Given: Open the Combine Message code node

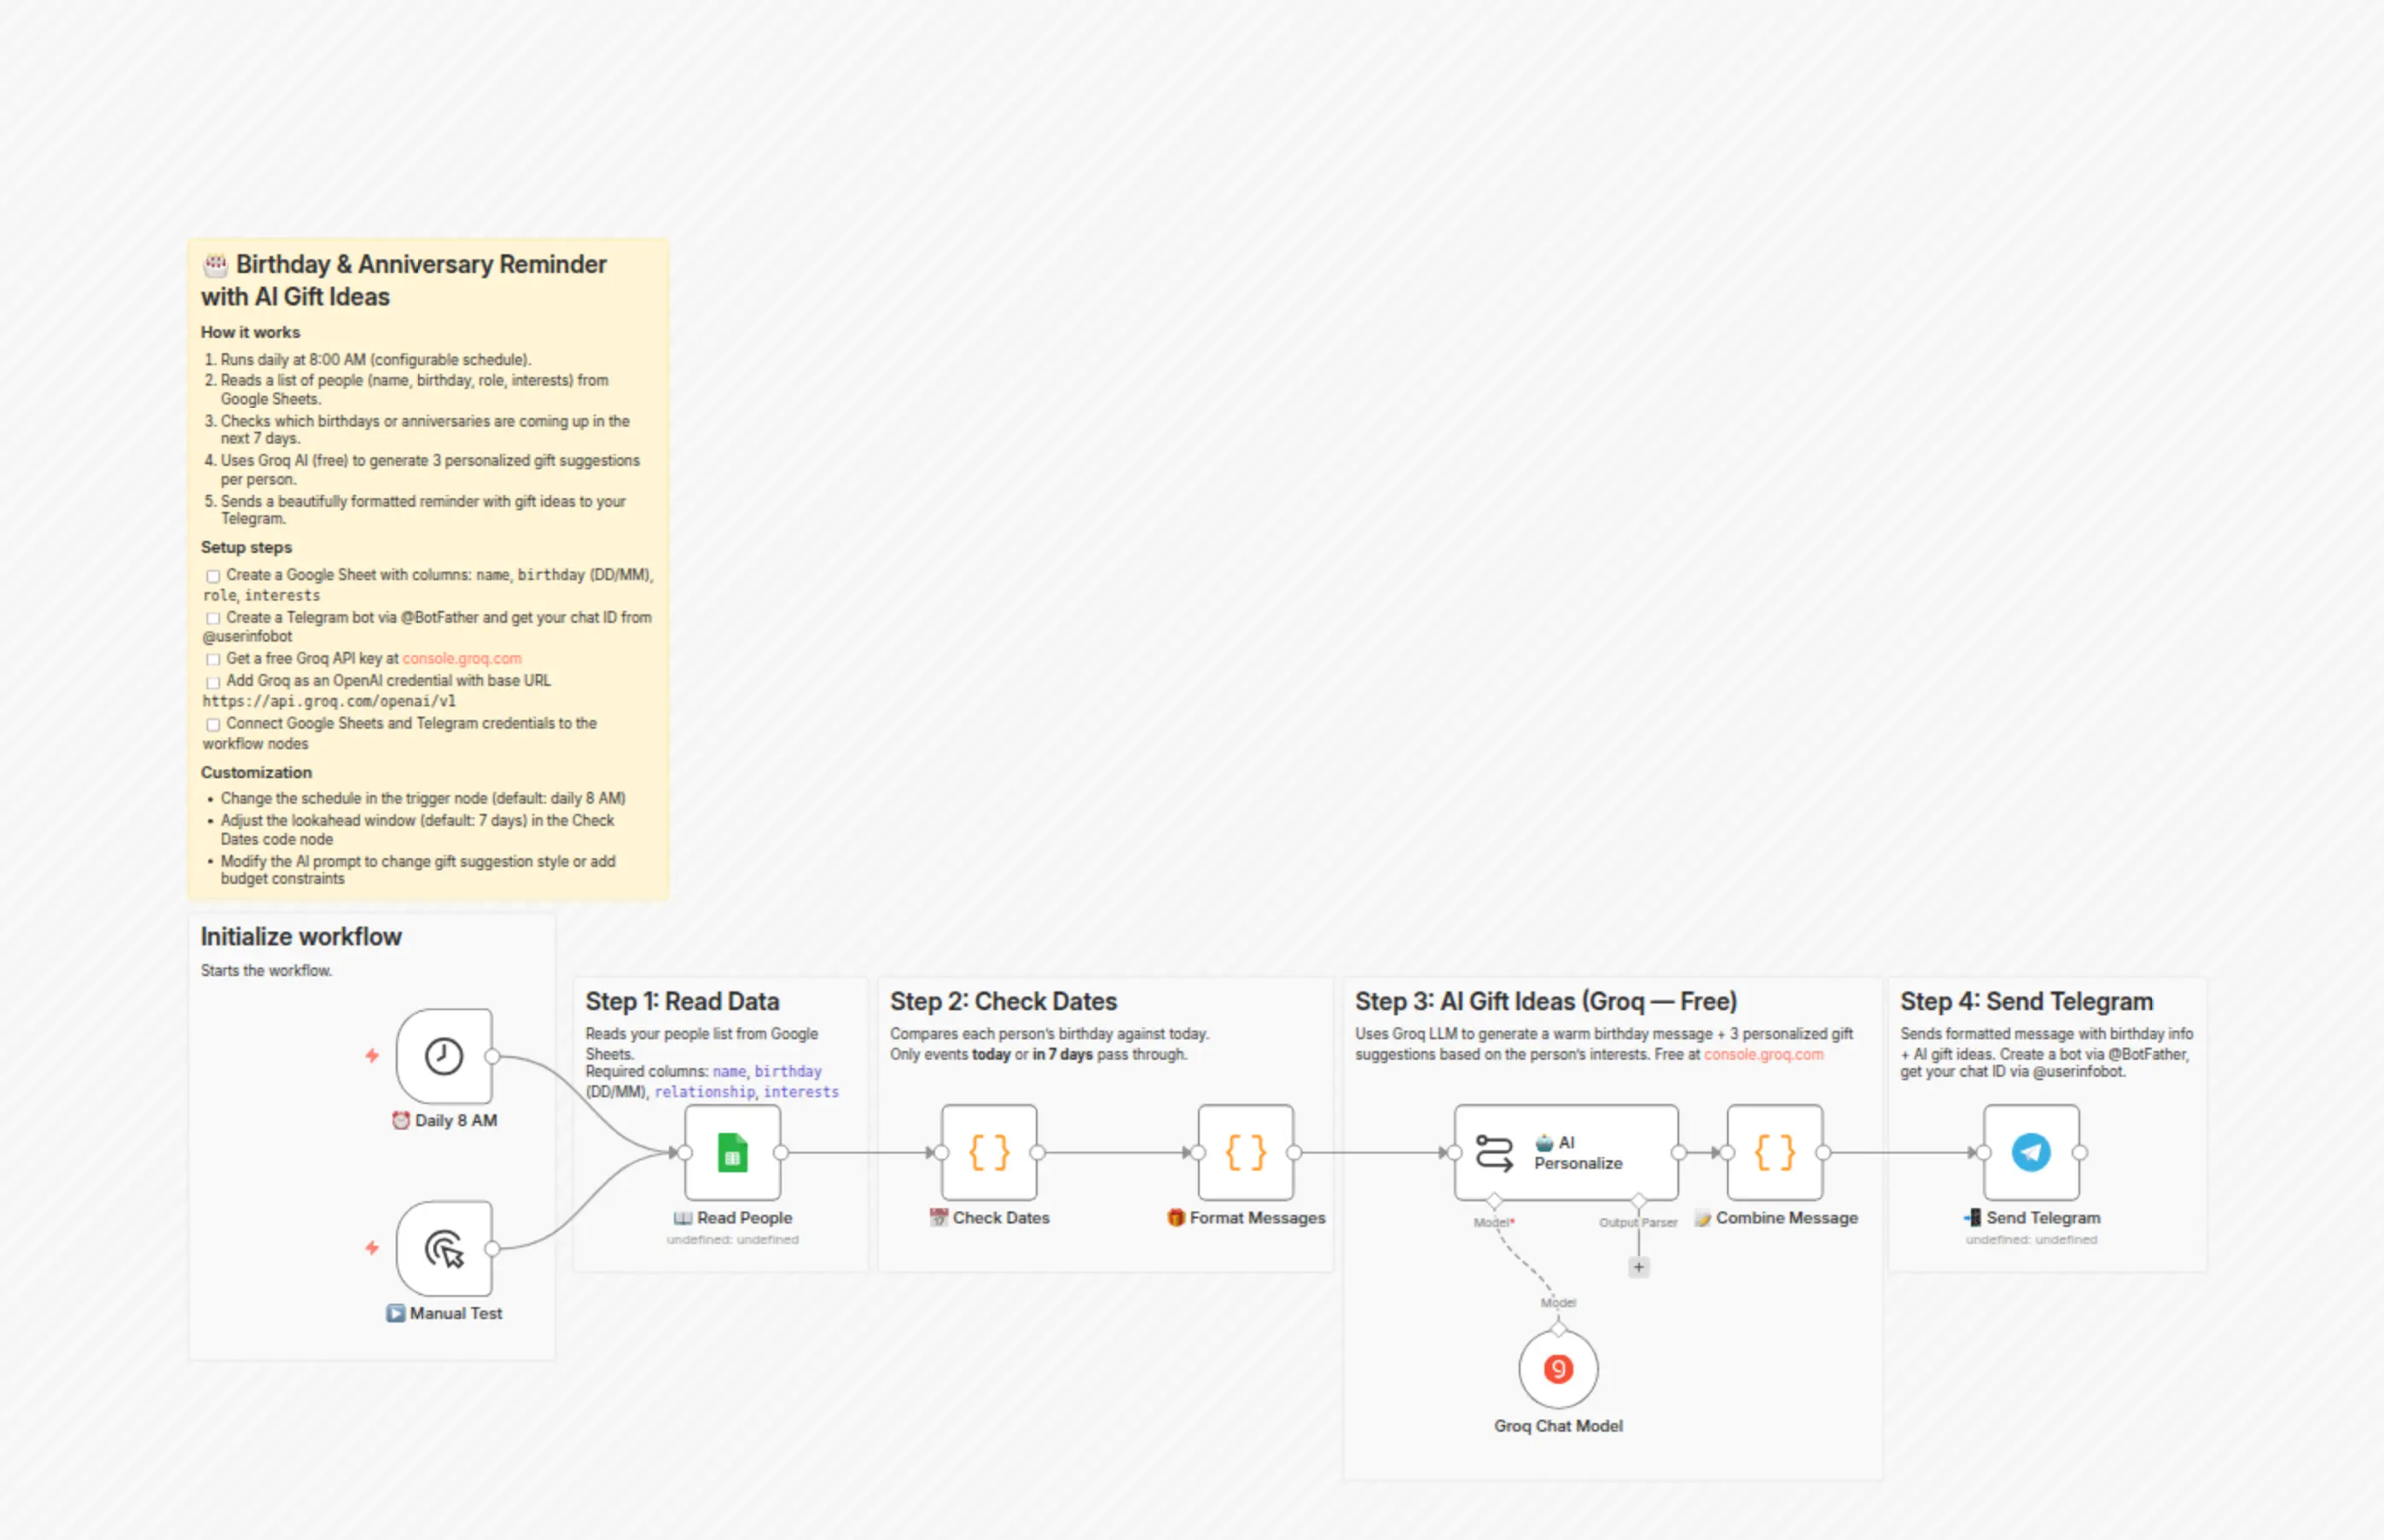Looking at the screenshot, I should coord(1775,1152).
